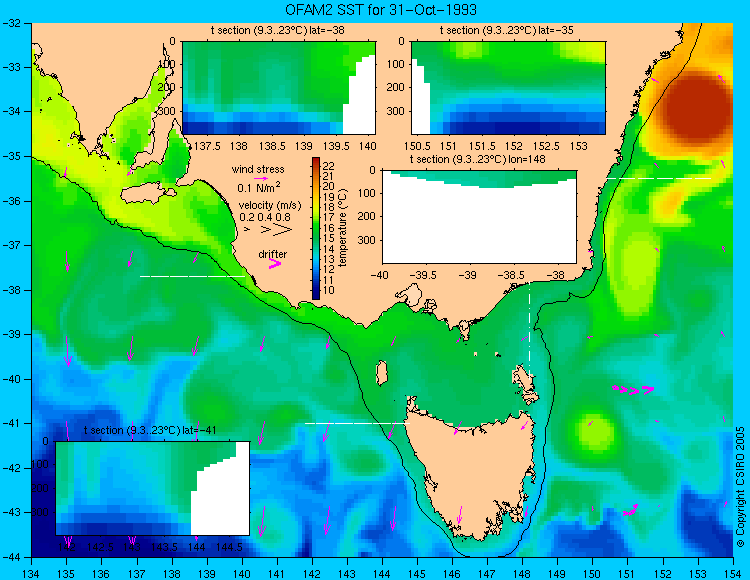Click the '© Copyright CSIRO 2005' text
Screen dimensions: 750x580
740,487
